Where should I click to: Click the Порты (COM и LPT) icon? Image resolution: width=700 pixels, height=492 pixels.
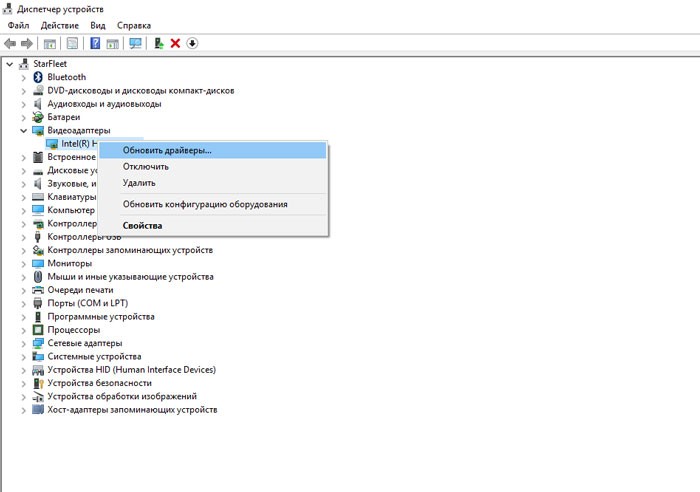click(38, 303)
